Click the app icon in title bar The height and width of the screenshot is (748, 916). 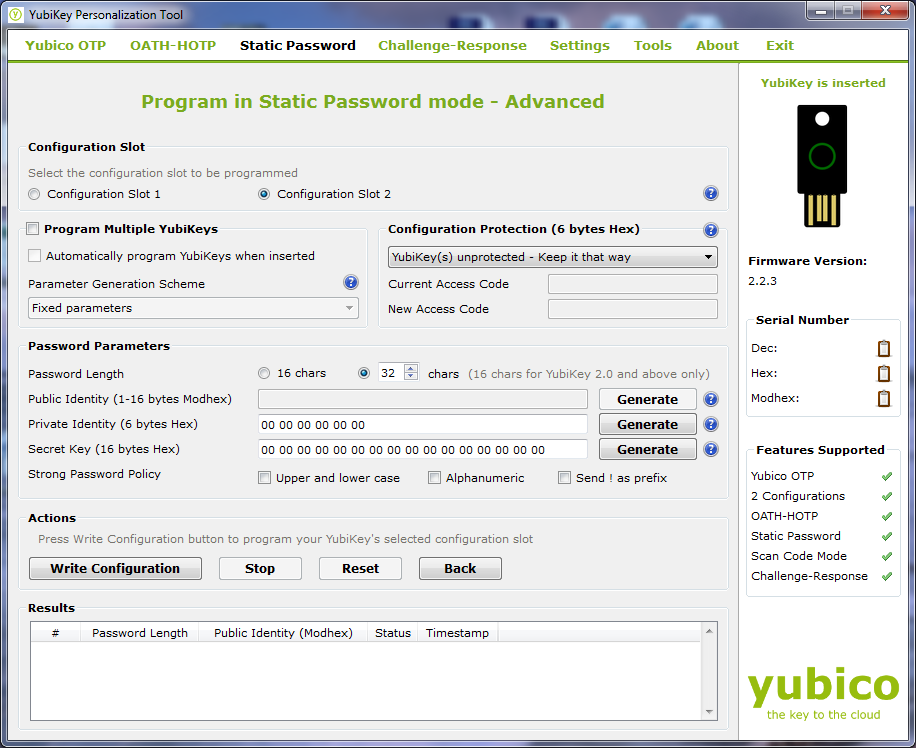(16, 15)
